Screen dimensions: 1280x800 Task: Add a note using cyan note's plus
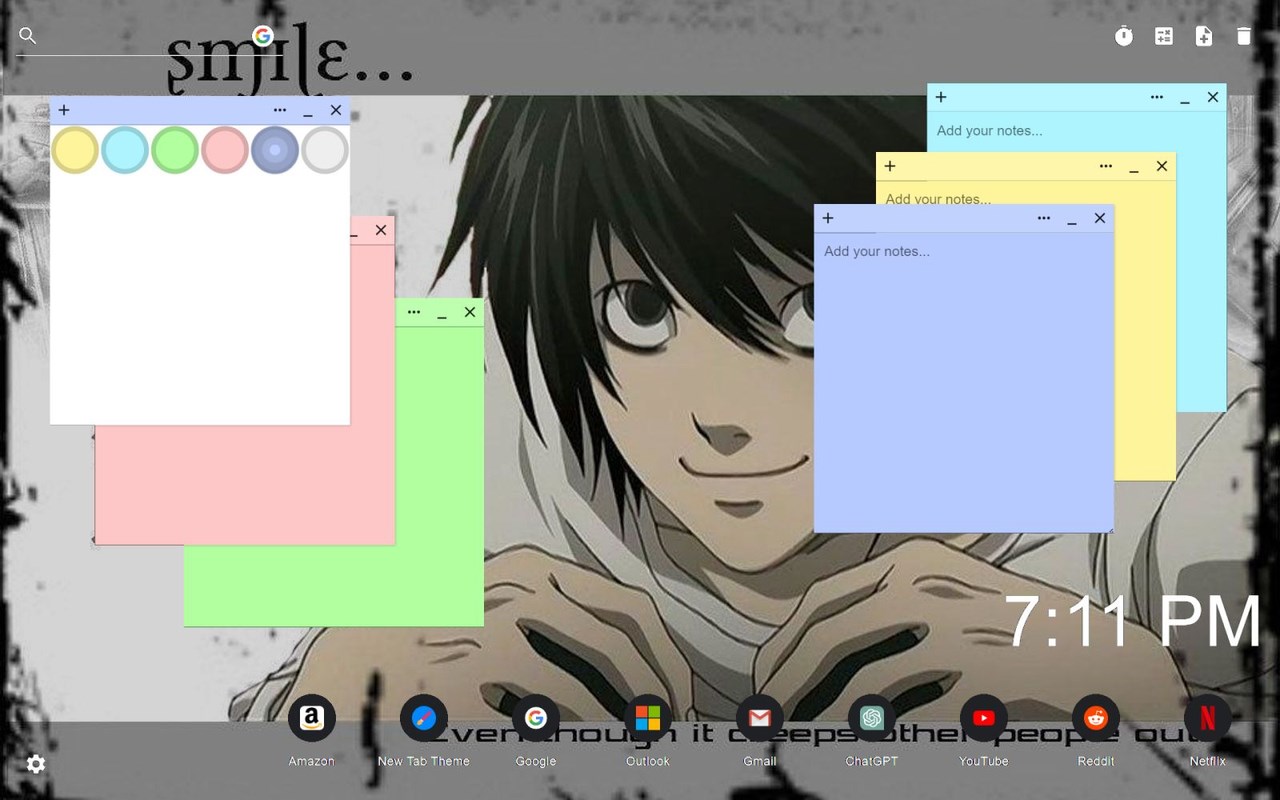[941, 97]
